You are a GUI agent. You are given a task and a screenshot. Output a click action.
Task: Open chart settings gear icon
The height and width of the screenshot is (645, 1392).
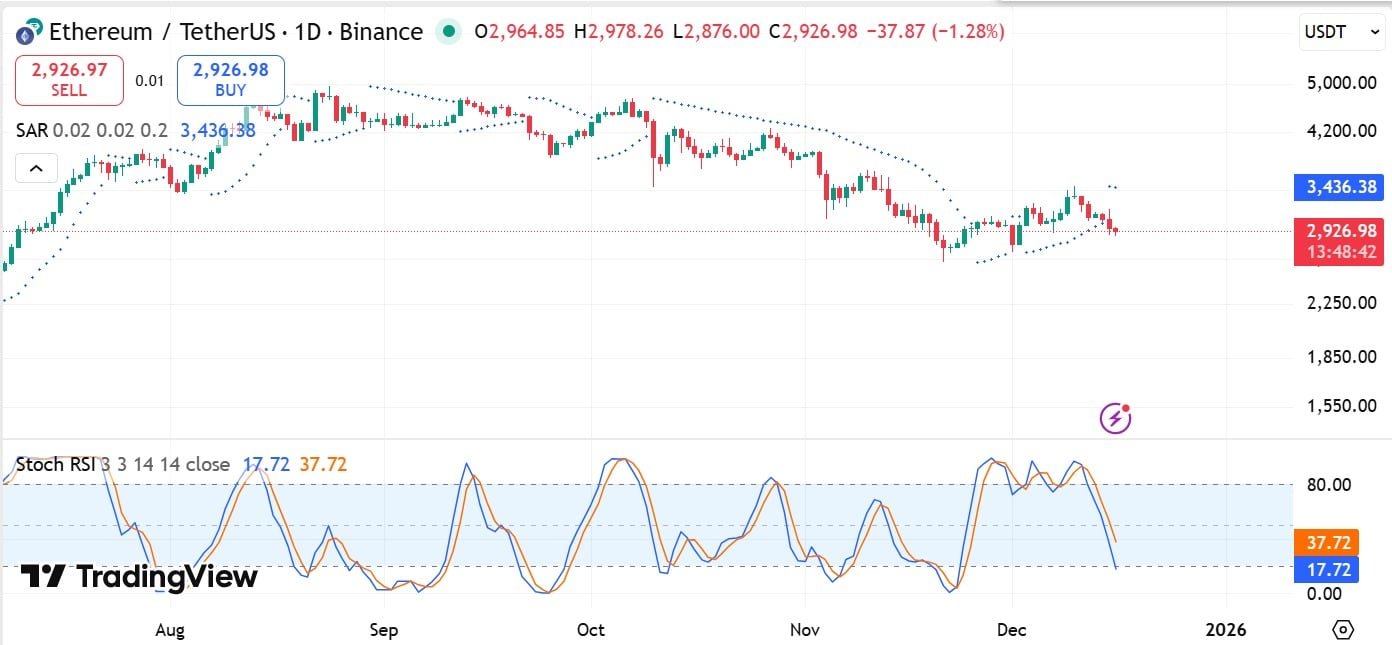pos(1343,630)
